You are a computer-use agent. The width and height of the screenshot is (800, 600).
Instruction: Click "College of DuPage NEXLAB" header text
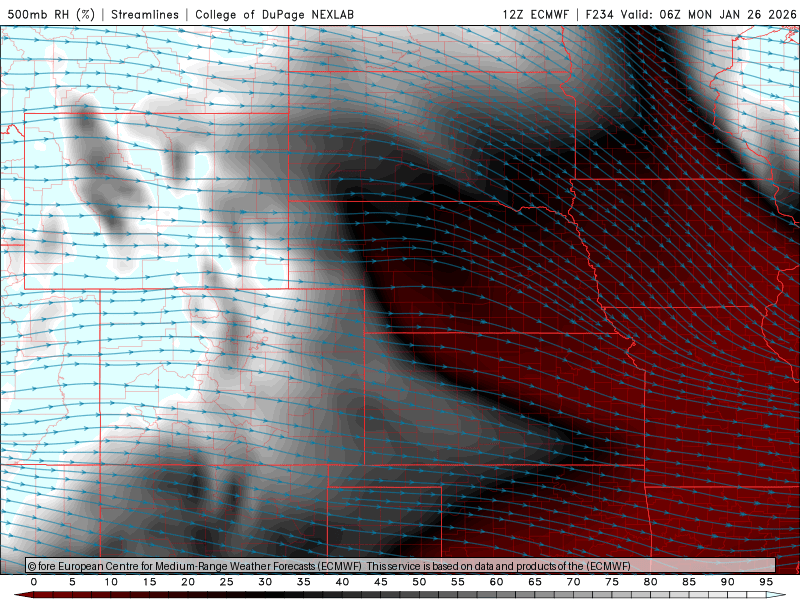[x=274, y=14]
